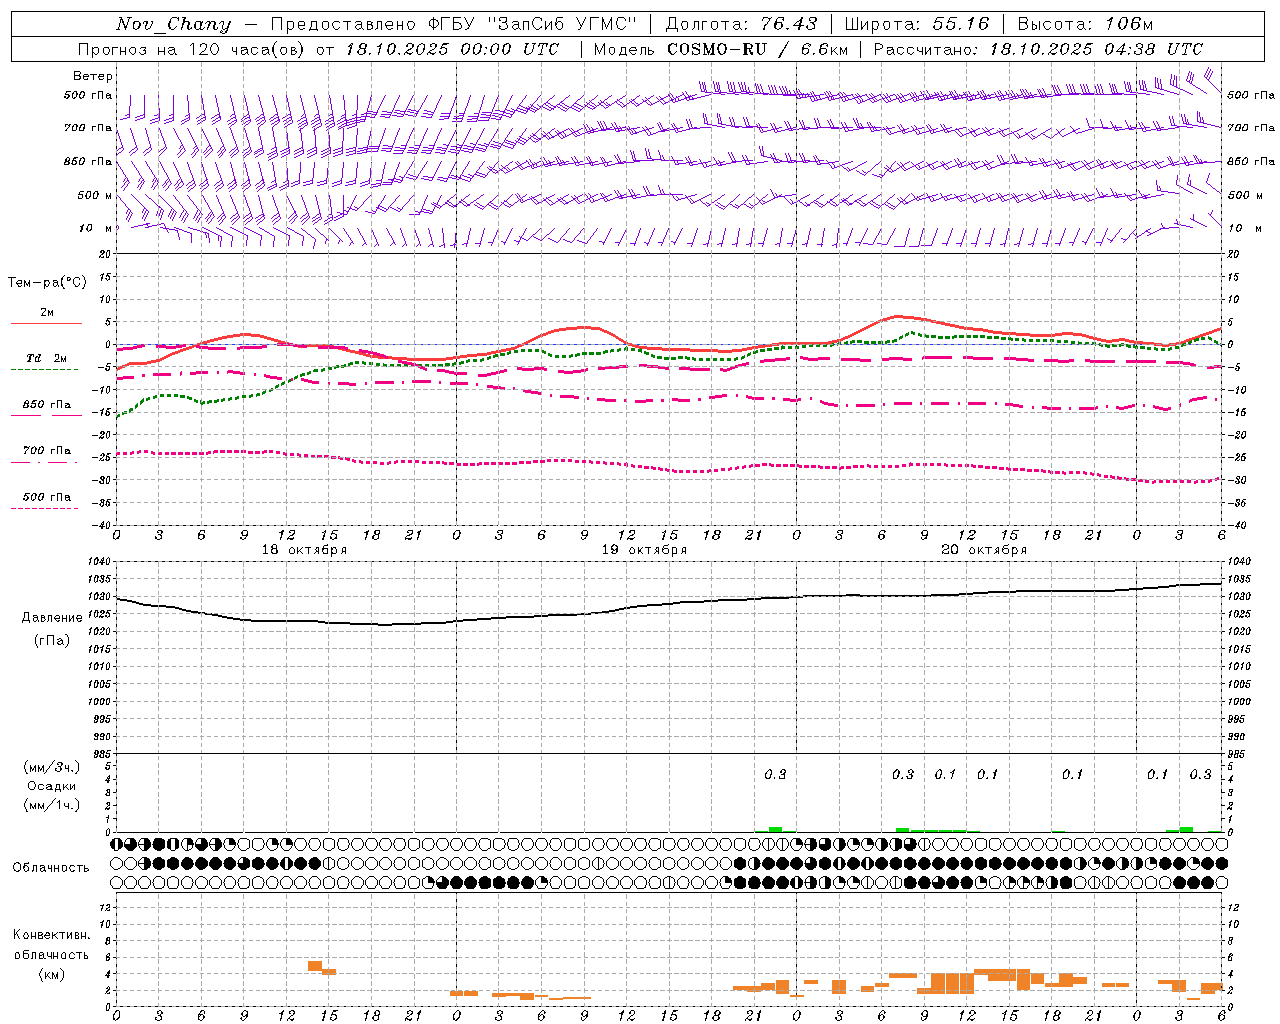Viewport: 1280px width, 1024px height.
Task: Click the 500 м wind level label on left
Action: pyautogui.click(x=95, y=195)
